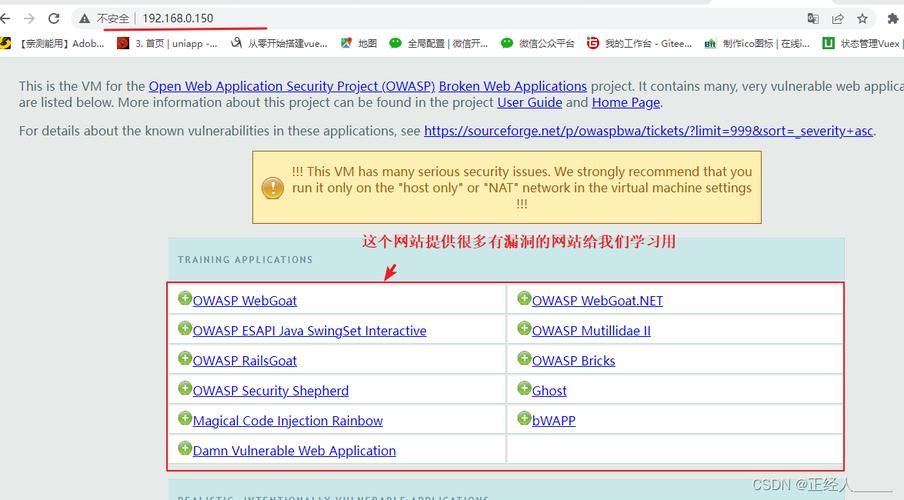Open the 制作ico图标 bookmark
This screenshot has width=904, height=500.
(757, 43)
